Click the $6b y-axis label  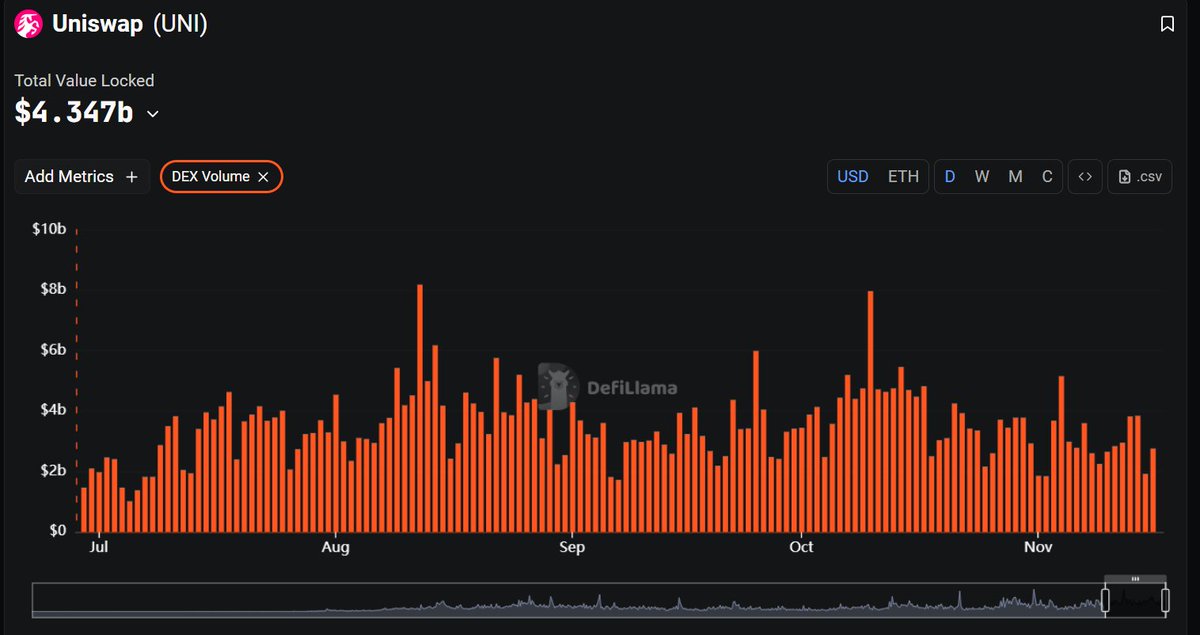click(52, 349)
